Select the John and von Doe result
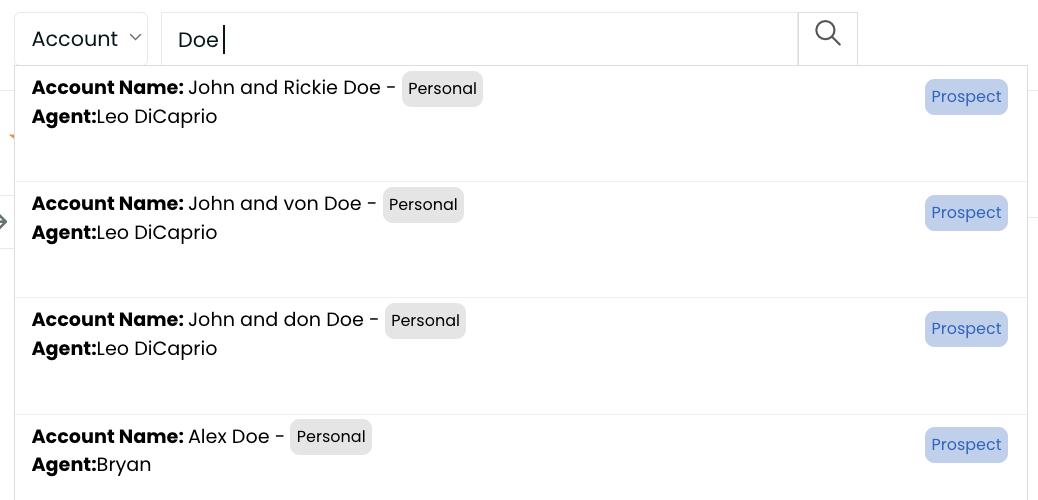1038x500 pixels. point(521,240)
